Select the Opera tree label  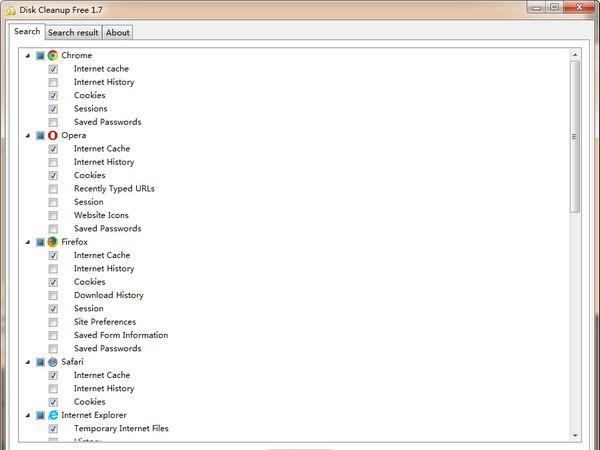click(x=73, y=135)
